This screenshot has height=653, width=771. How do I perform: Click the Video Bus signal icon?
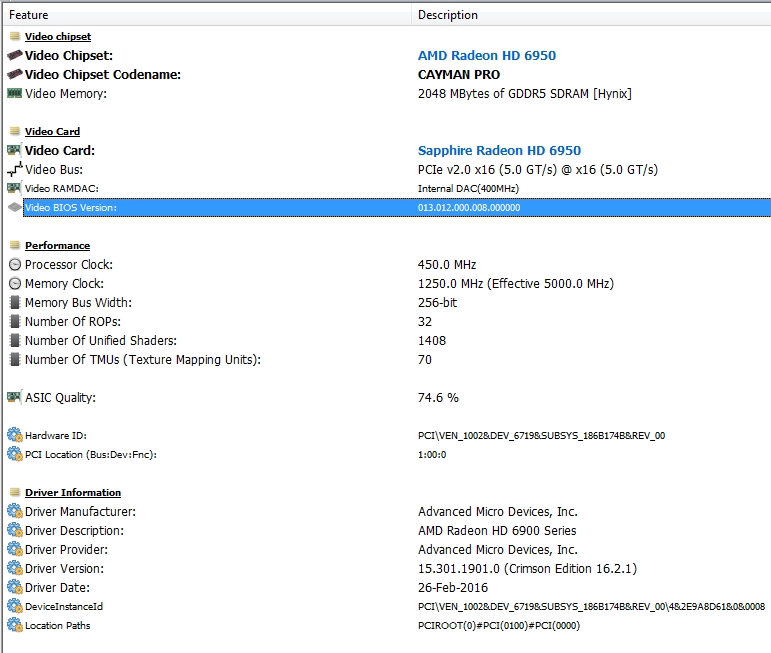tap(15, 169)
